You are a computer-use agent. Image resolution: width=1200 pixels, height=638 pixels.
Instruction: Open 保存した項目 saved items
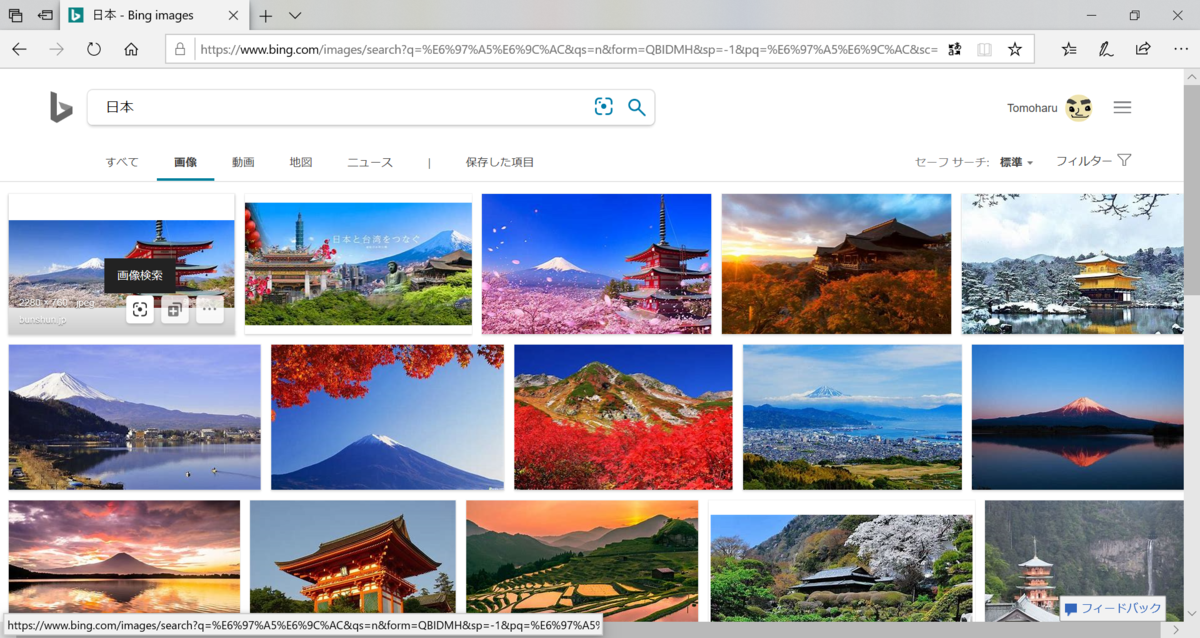[500, 162]
